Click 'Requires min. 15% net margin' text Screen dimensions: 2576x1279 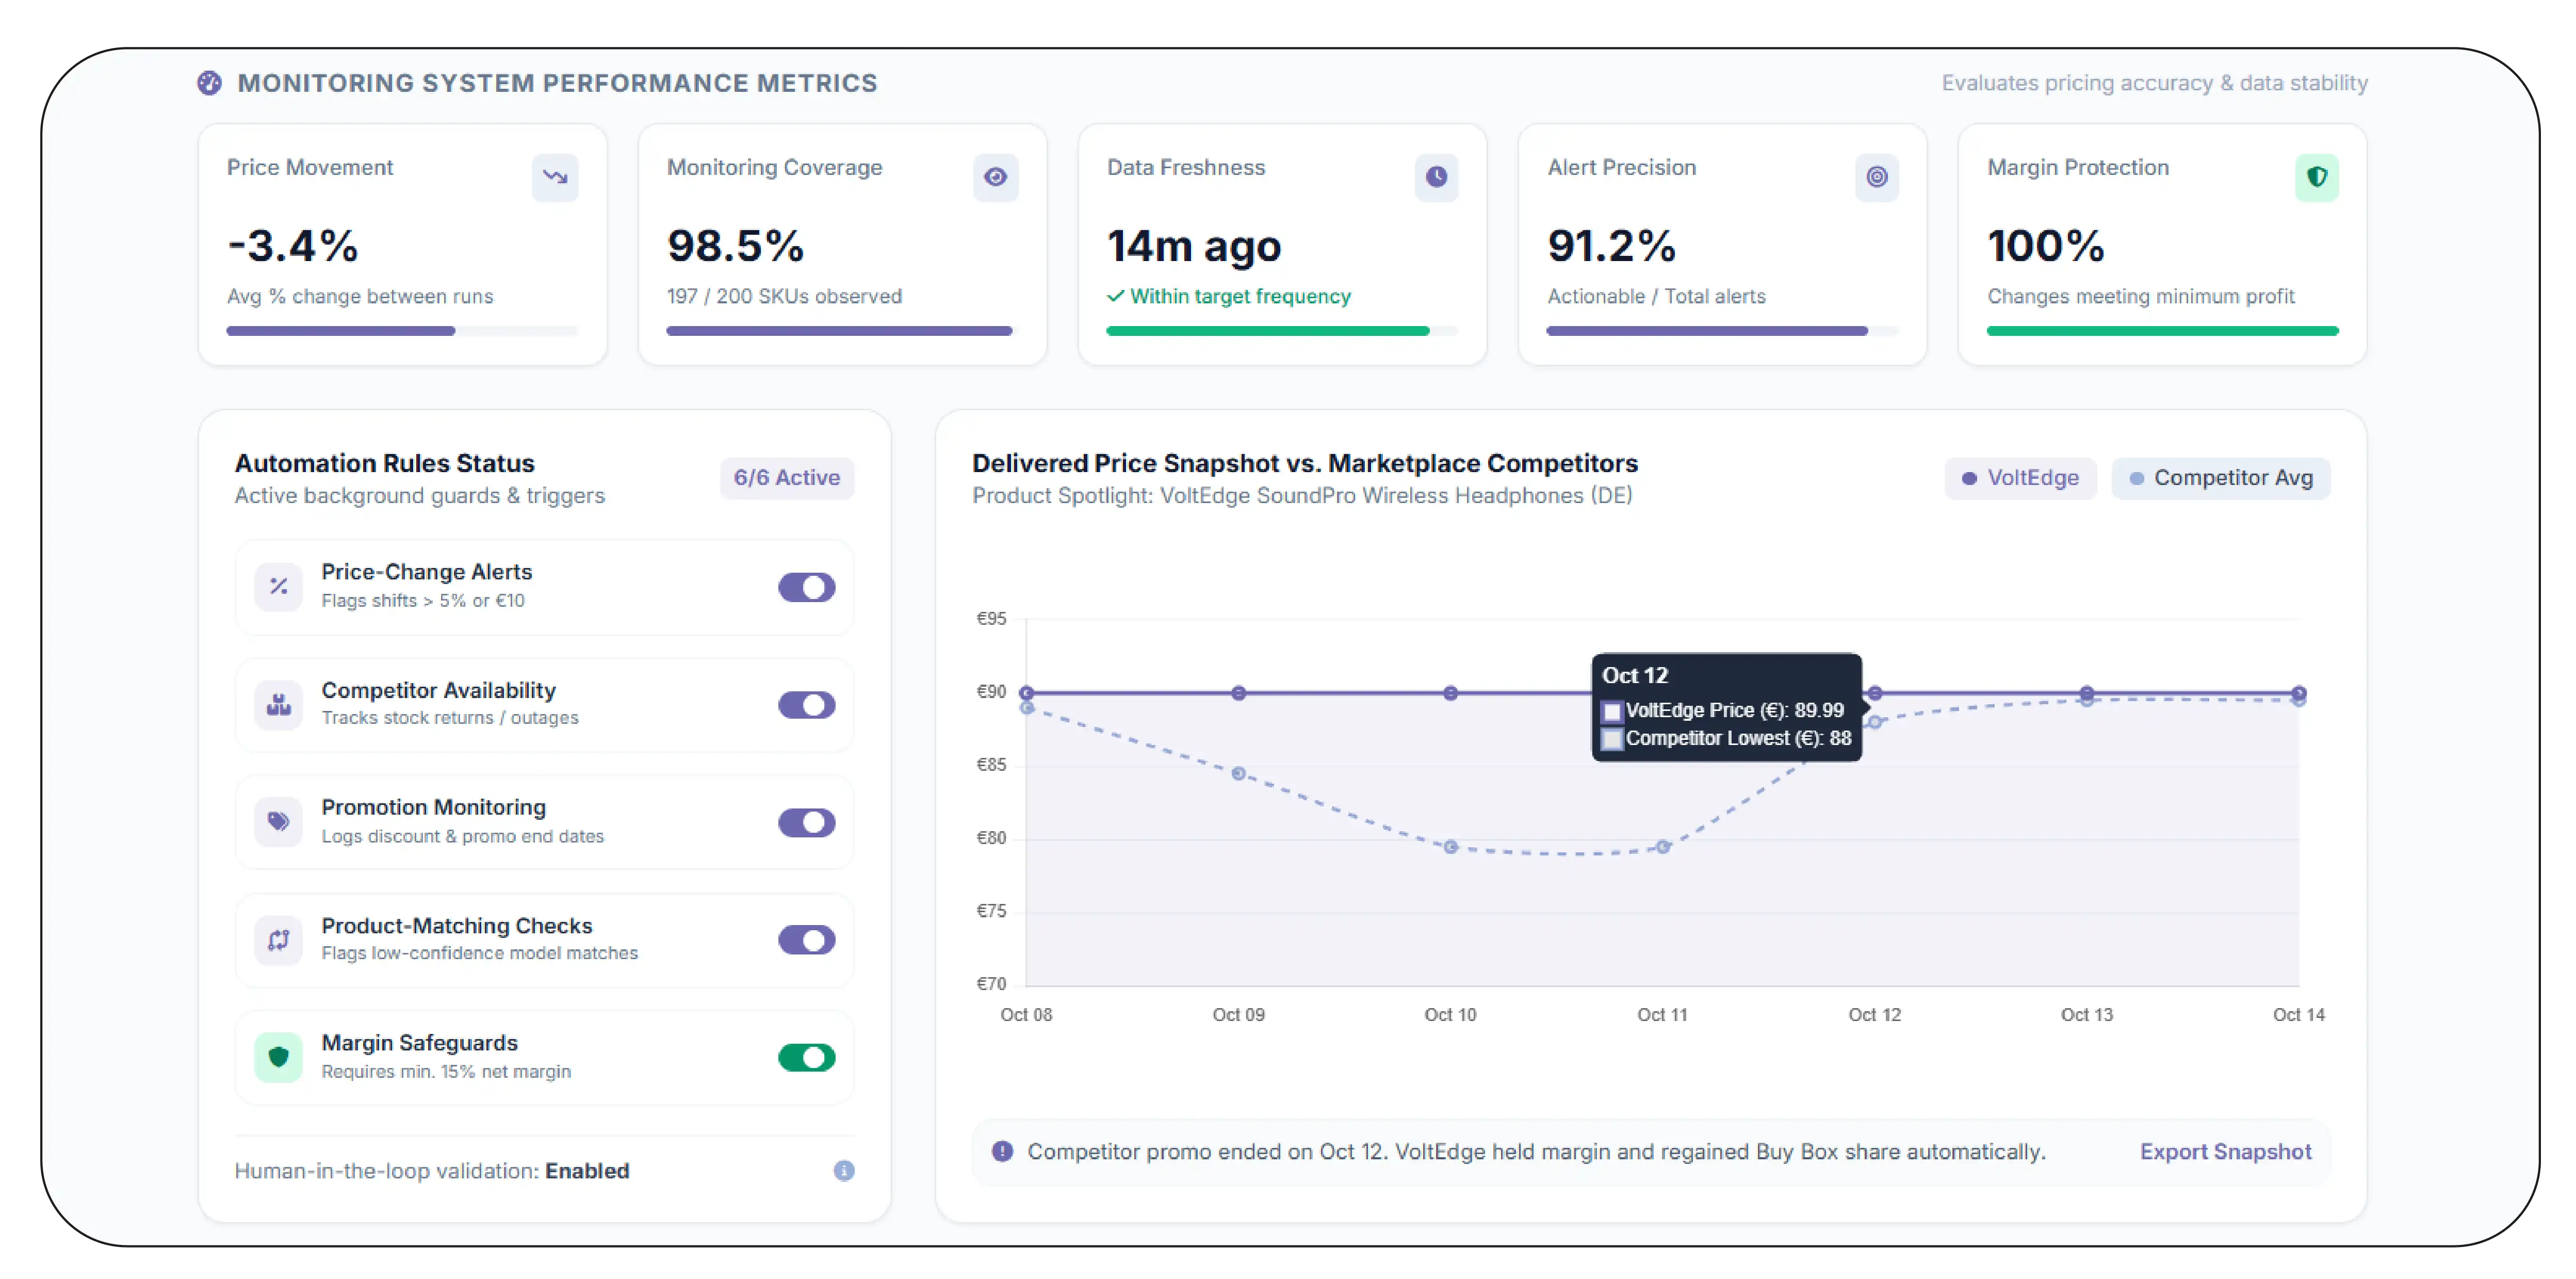coord(446,1071)
